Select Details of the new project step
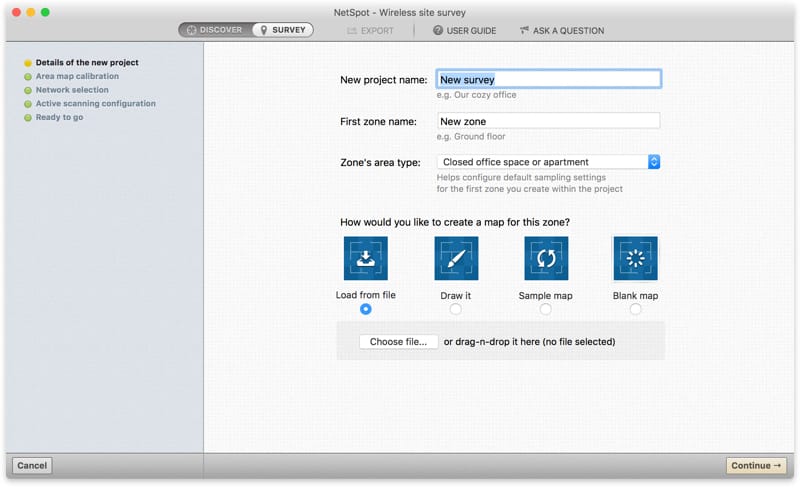The height and width of the screenshot is (488, 800). (87, 62)
